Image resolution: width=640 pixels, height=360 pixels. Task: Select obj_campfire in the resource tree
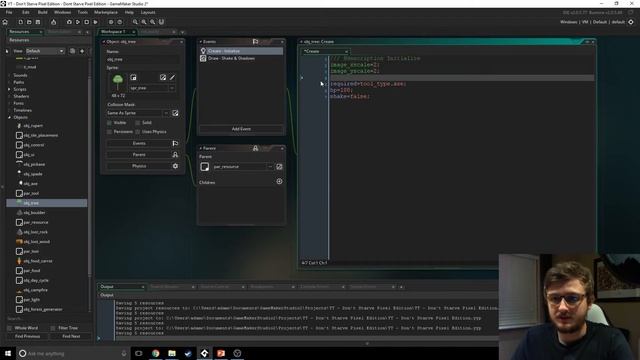point(36,290)
